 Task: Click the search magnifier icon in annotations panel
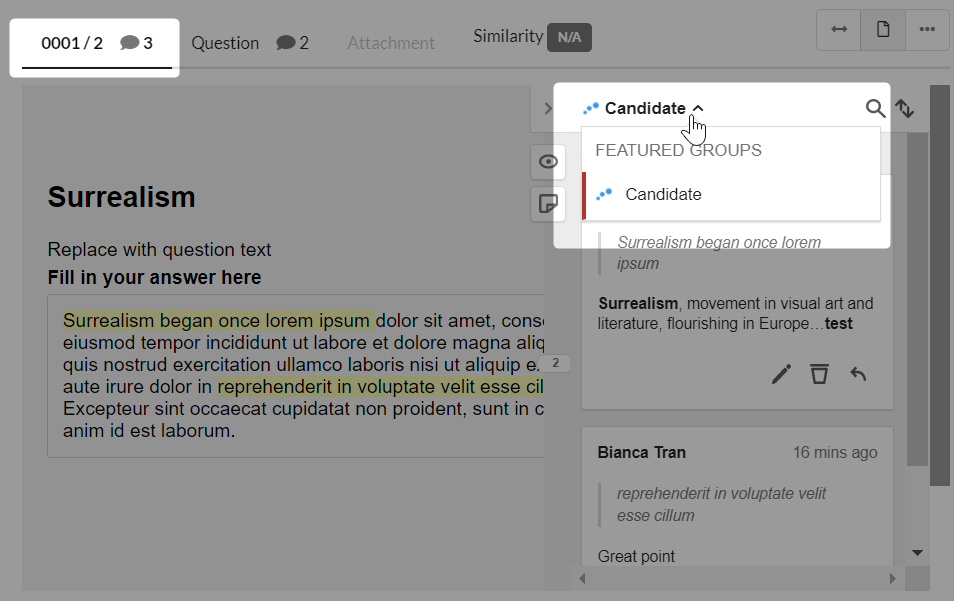(875, 108)
